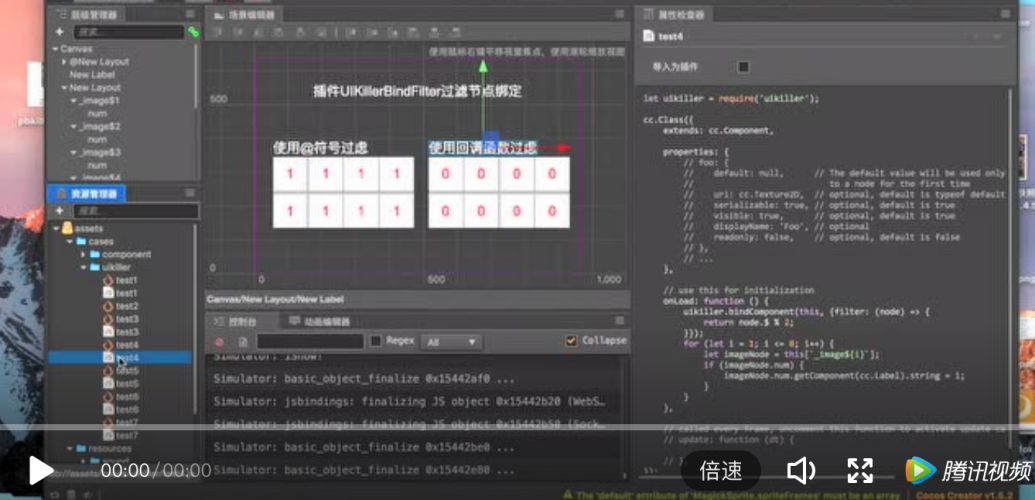The height and width of the screenshot is (500, 1035).
Task: Click the assets search field
Action: [x=135, y=211]
